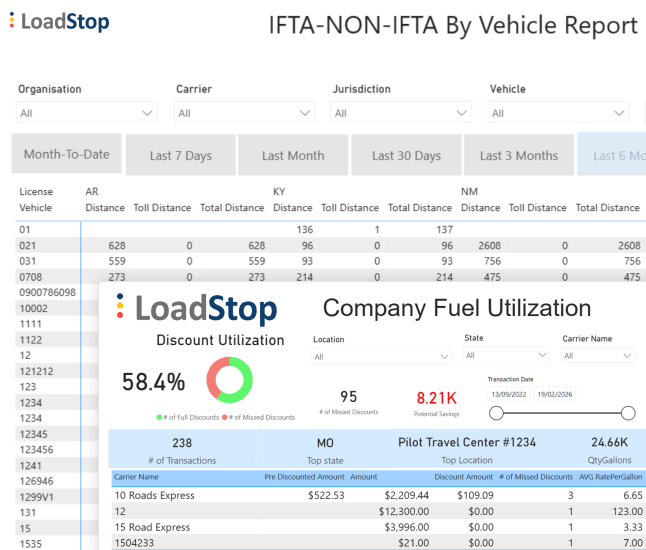This screenshot has height=550, width=646.
Task: Expand the Location filter dropdown
Action: coord(381,356)
